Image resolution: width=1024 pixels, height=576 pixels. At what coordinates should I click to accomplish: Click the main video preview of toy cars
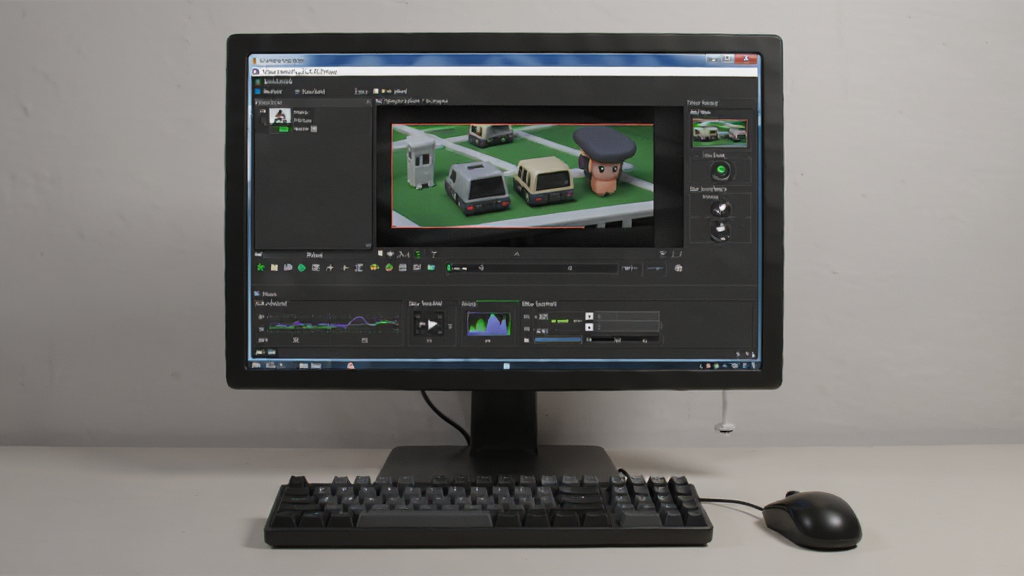(522, 176)
